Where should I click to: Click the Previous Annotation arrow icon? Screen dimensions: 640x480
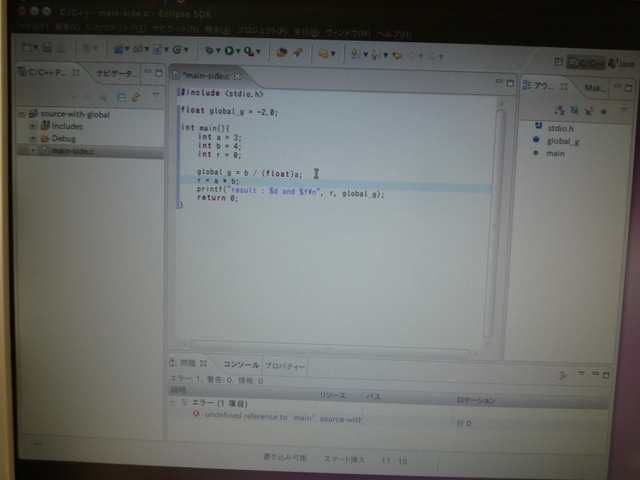[376, 54]
